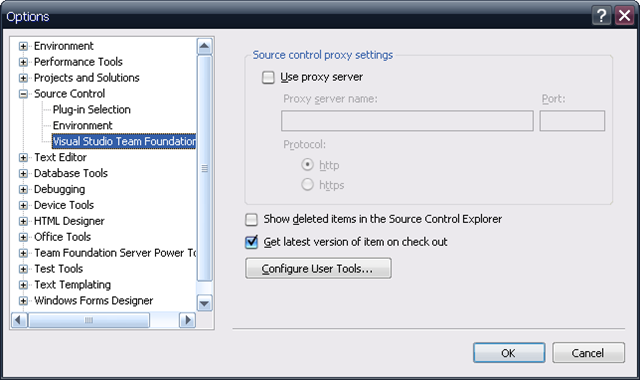The image size is (640, 380).
Task: Select the Text Editor tree label
Action: (x=60, y=157)
